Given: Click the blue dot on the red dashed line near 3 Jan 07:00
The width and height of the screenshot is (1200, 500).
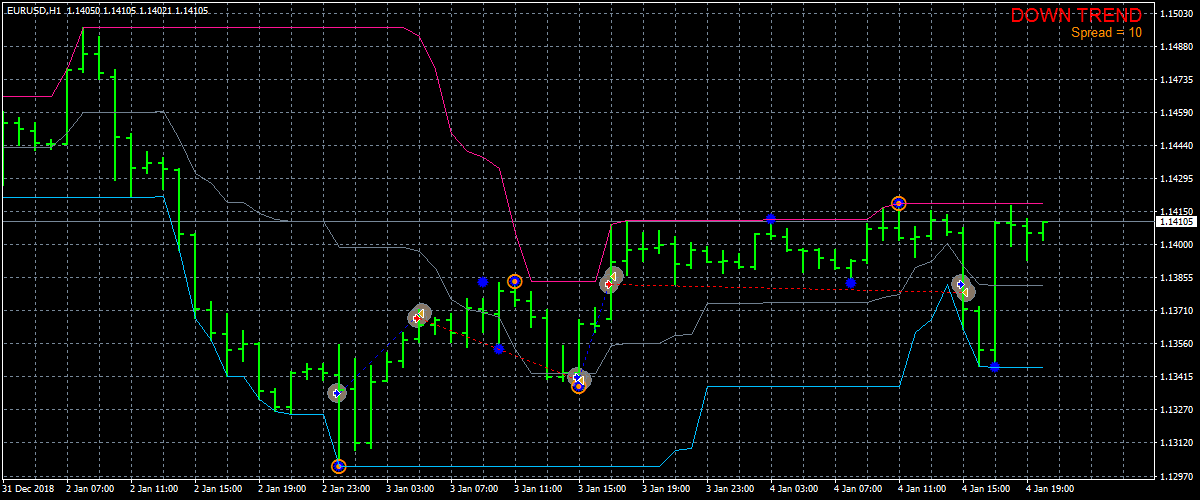Looking at the screenshot, I should pyautogui.click(x=499, y=349).
